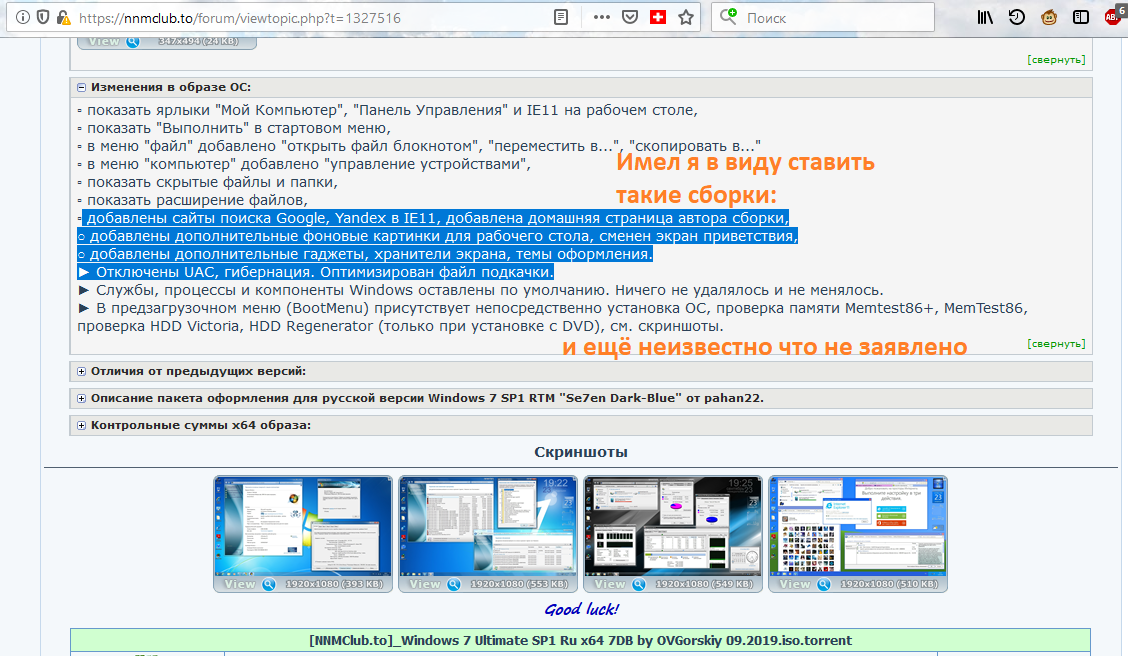This screenshot has height=656, width=1128.
Task: Click the Greasemonkey monkey icon
Action: 1049,17
